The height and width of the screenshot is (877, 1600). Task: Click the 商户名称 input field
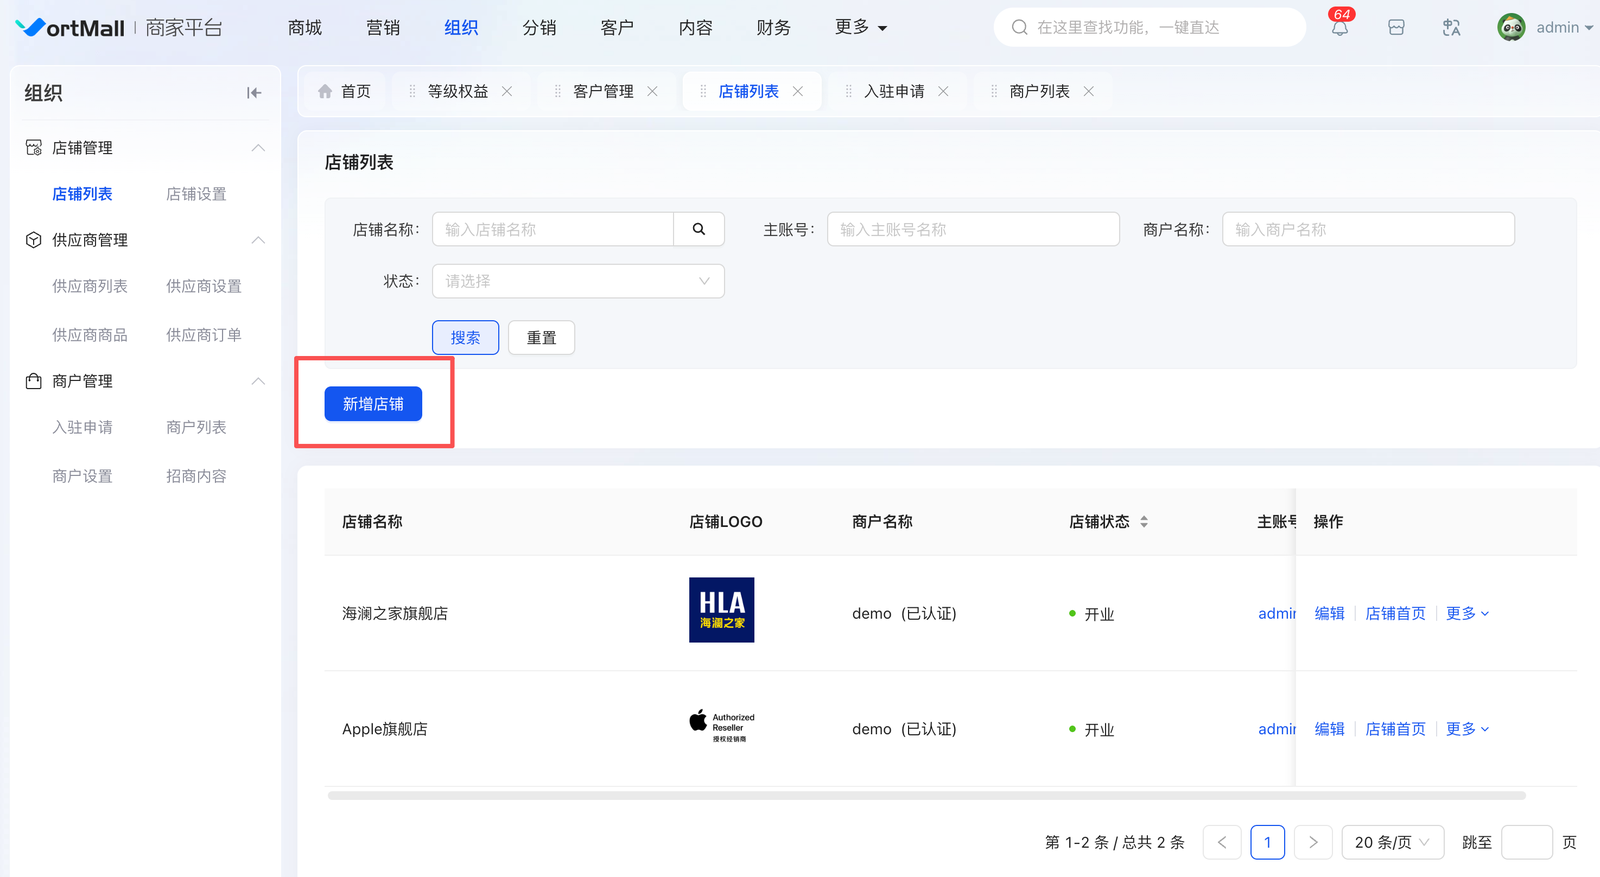coord(1367,229)
